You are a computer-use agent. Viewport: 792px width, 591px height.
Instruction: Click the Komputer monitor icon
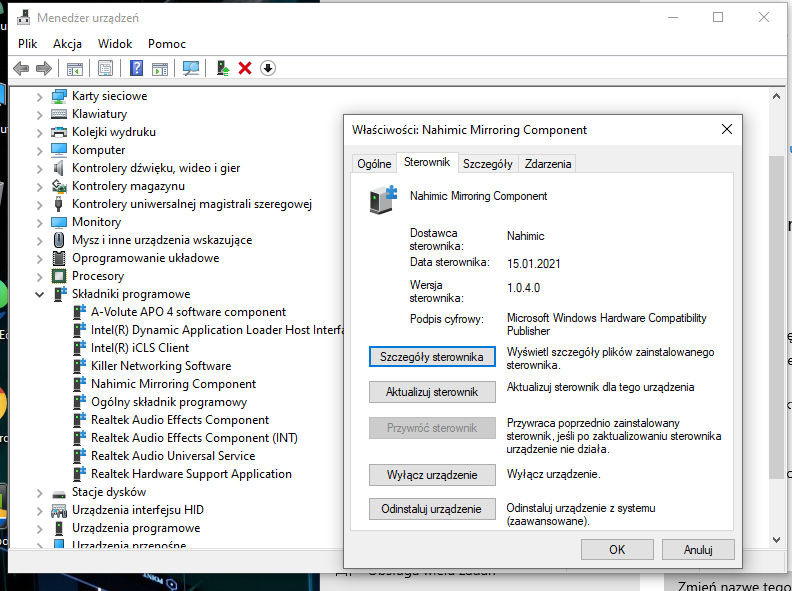point(59,150)
